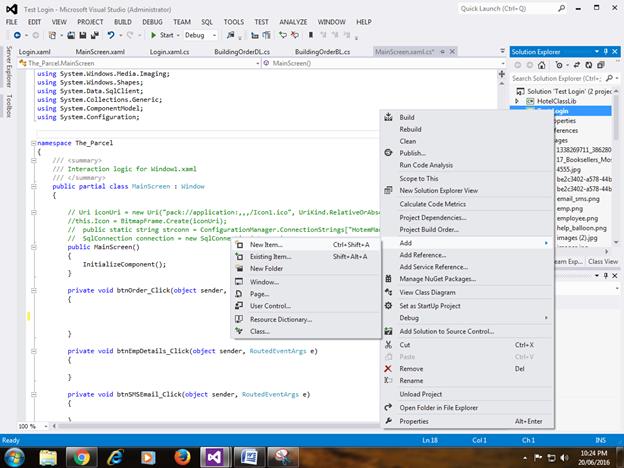The width and height of the screenshot is (624, 468).
Task: Select Add Reference… in the context menu
Action: pyautogui.click(x=423, y=254)
